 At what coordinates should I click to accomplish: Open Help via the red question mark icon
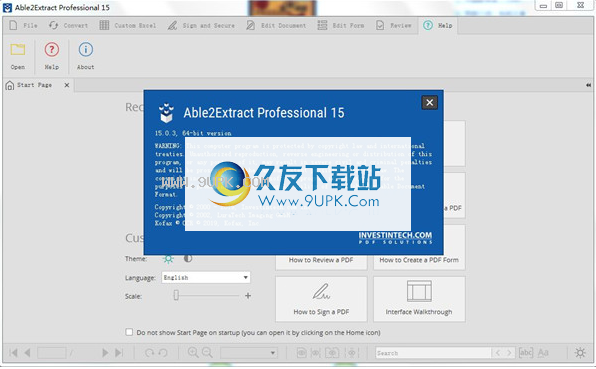click(52, 49)
